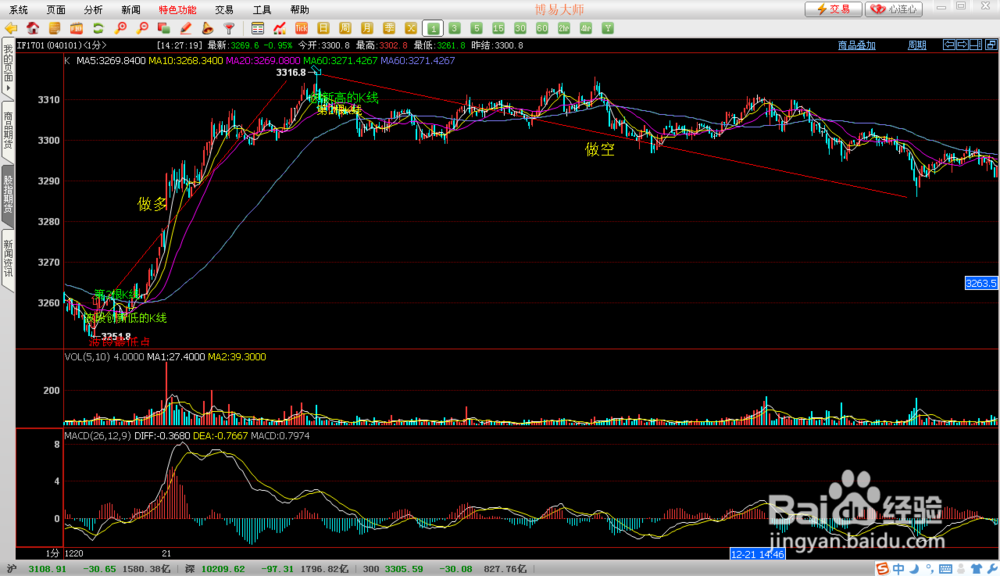Select the quarterly 季 period icon
This screenshot has height=576, width=1000.
(388, 28)
